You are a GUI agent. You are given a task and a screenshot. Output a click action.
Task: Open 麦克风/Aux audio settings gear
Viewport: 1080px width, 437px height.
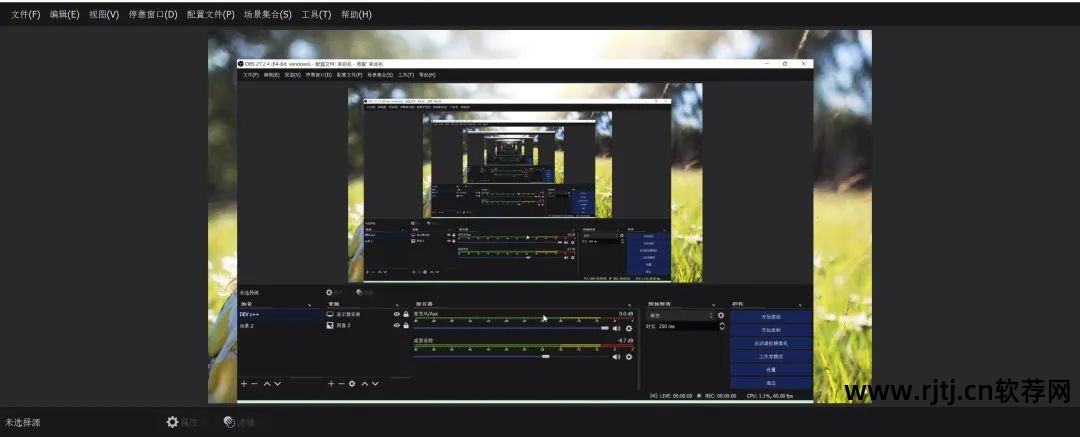coord(628,328)
